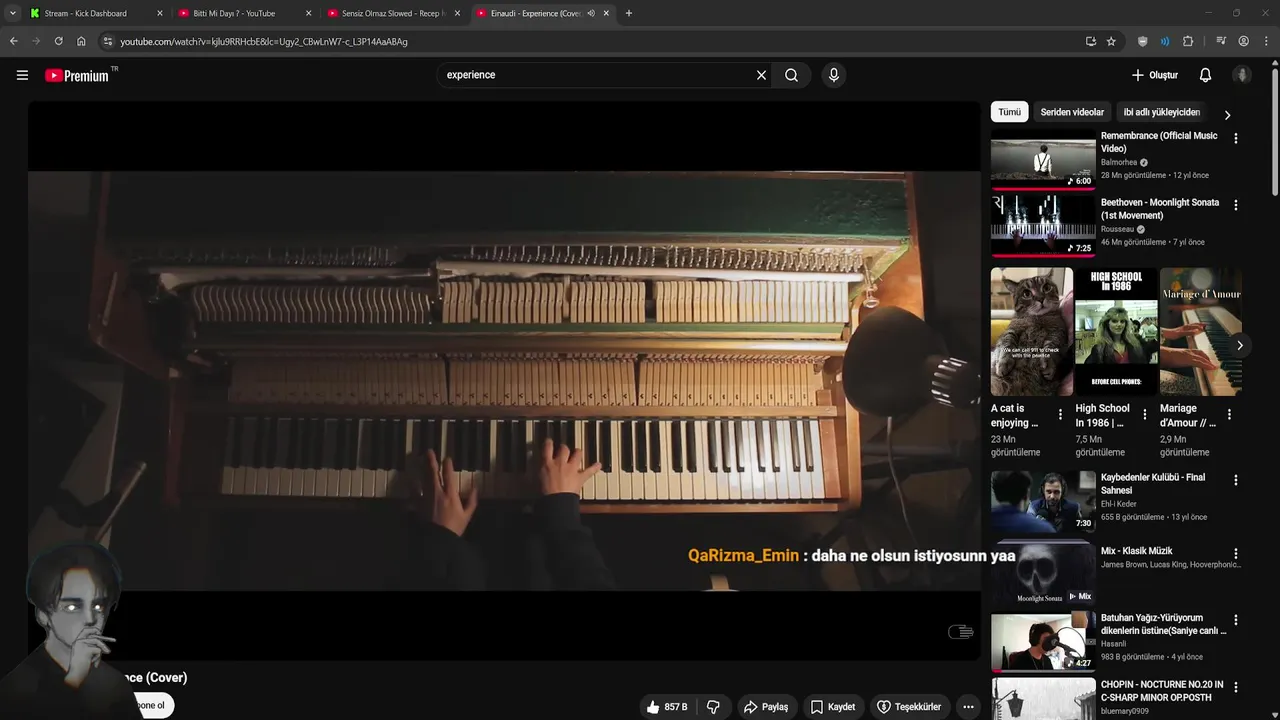
Task: Open the browser profile icon
Action: coord(1243,41)
